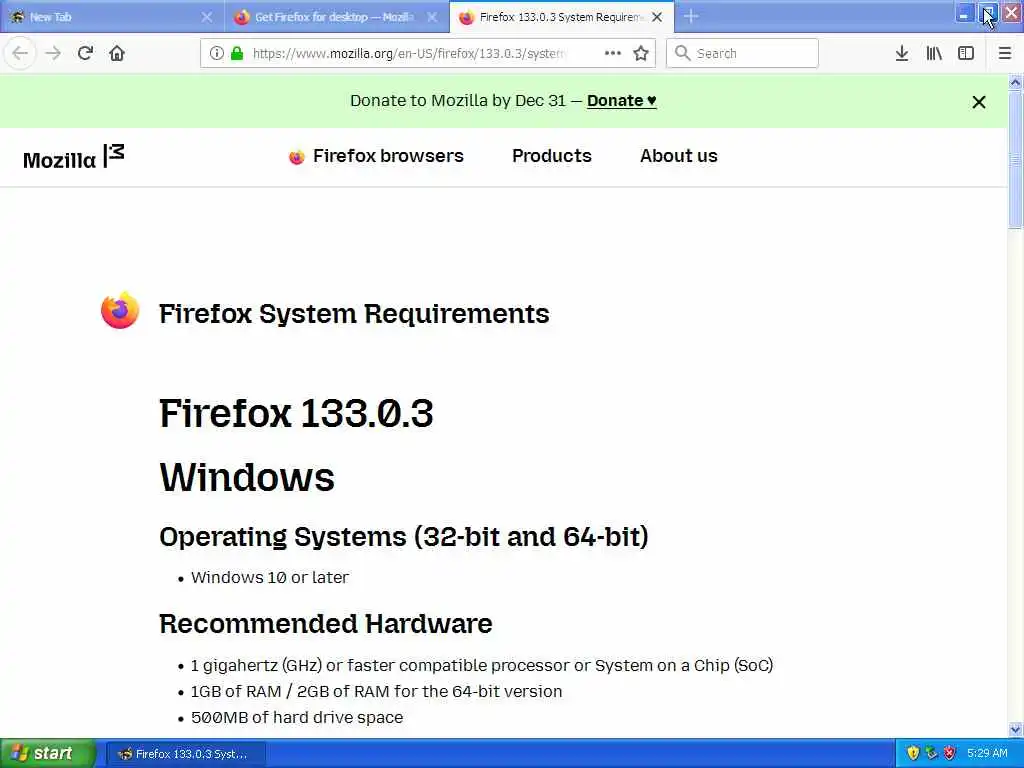Open the About us navigation menu
Viewport: 1024px width, 768px height.
tap(679, 156)
